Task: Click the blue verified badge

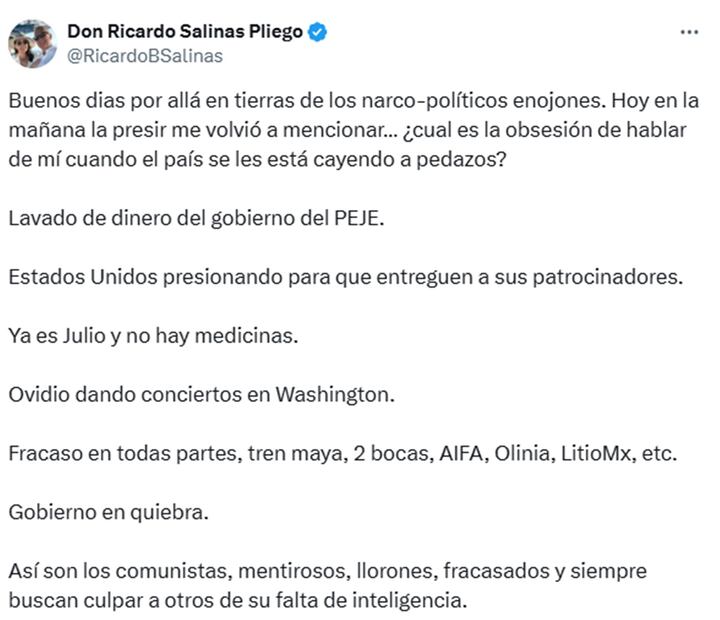Action: coord(318,32)
